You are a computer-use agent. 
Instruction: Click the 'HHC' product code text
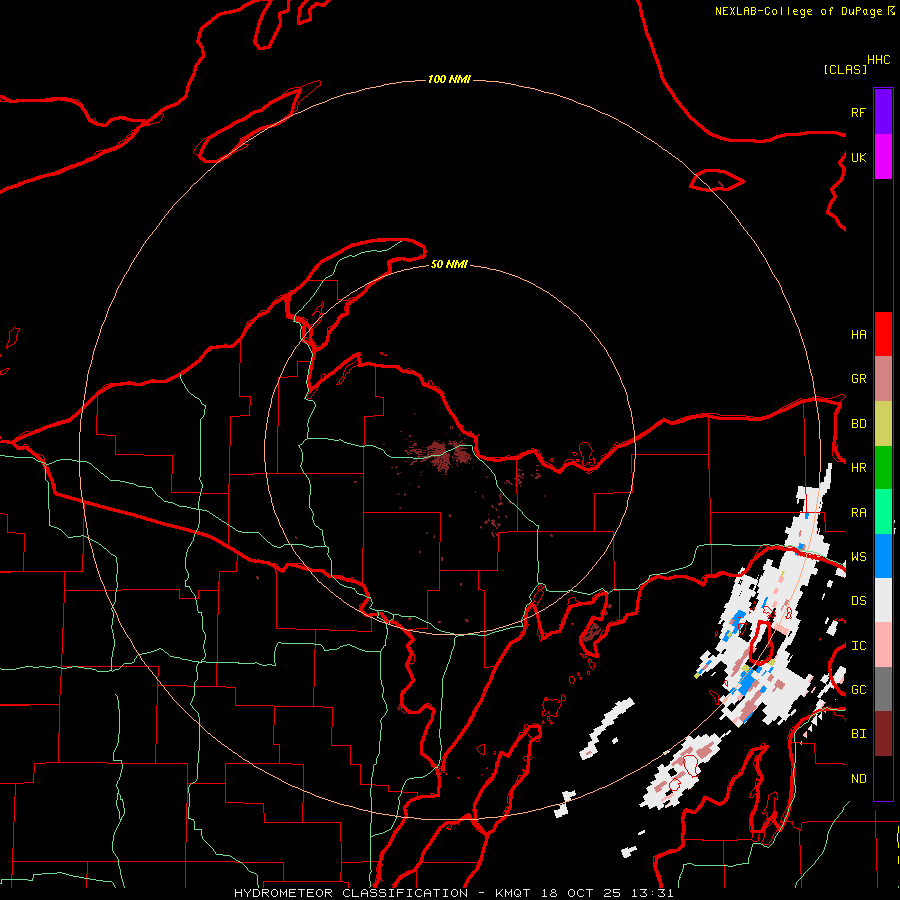click(x=878, y=60)
